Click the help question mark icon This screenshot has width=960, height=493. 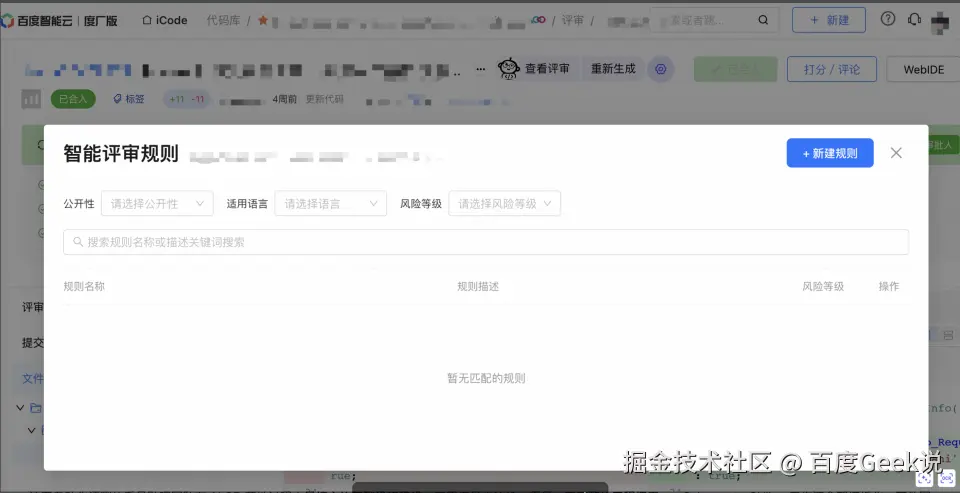coord(888,20)
